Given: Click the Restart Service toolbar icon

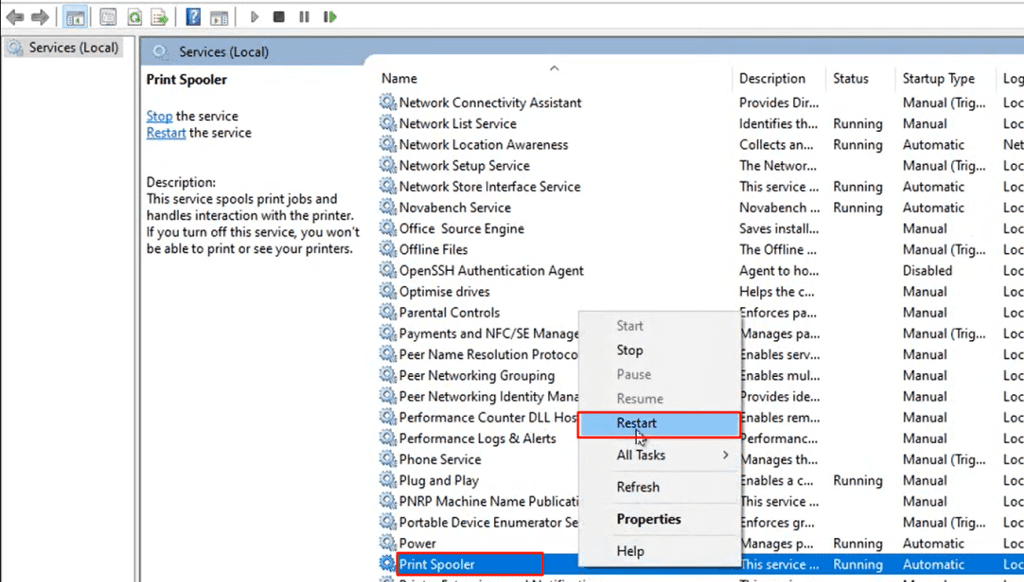Looking at the screenshot, I should pos(329,17).
